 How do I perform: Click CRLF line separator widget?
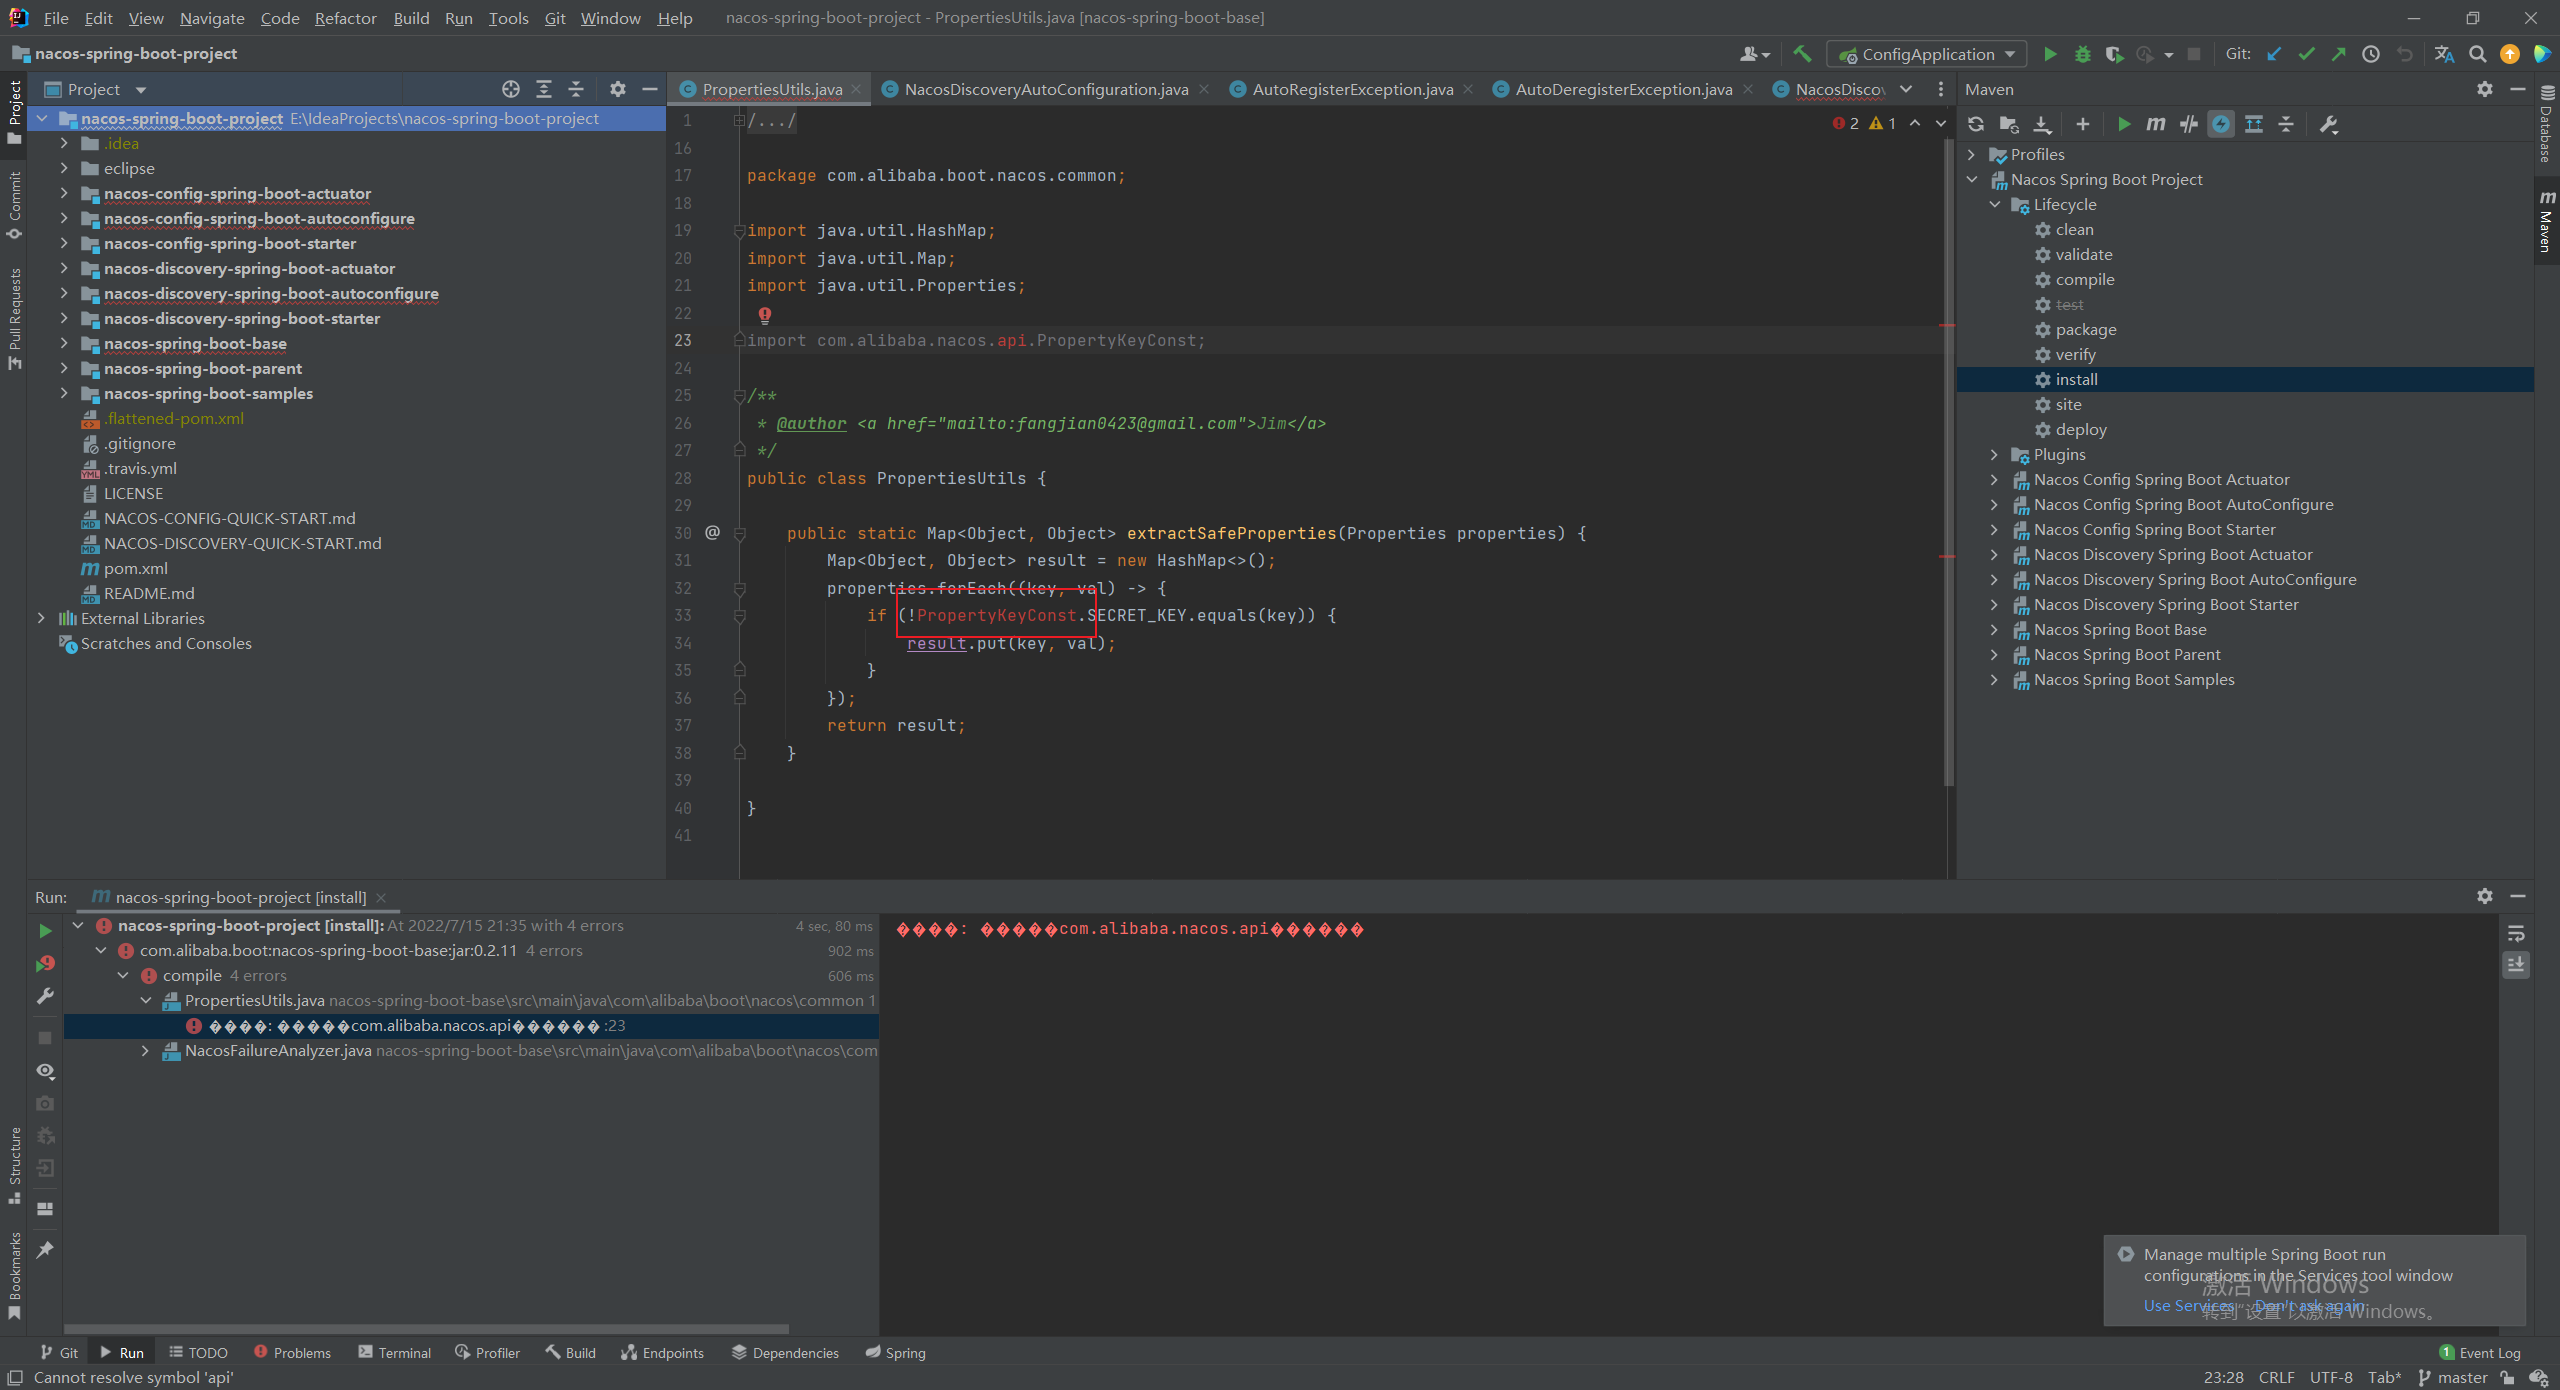click(2277, 1377)
